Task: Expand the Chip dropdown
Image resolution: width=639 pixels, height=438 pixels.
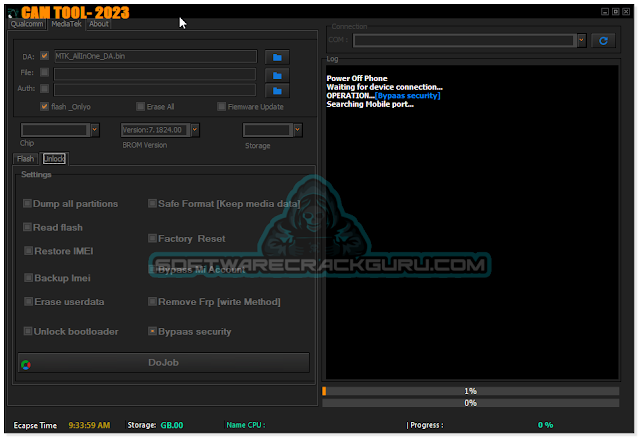Action: (x=95, y=130)
